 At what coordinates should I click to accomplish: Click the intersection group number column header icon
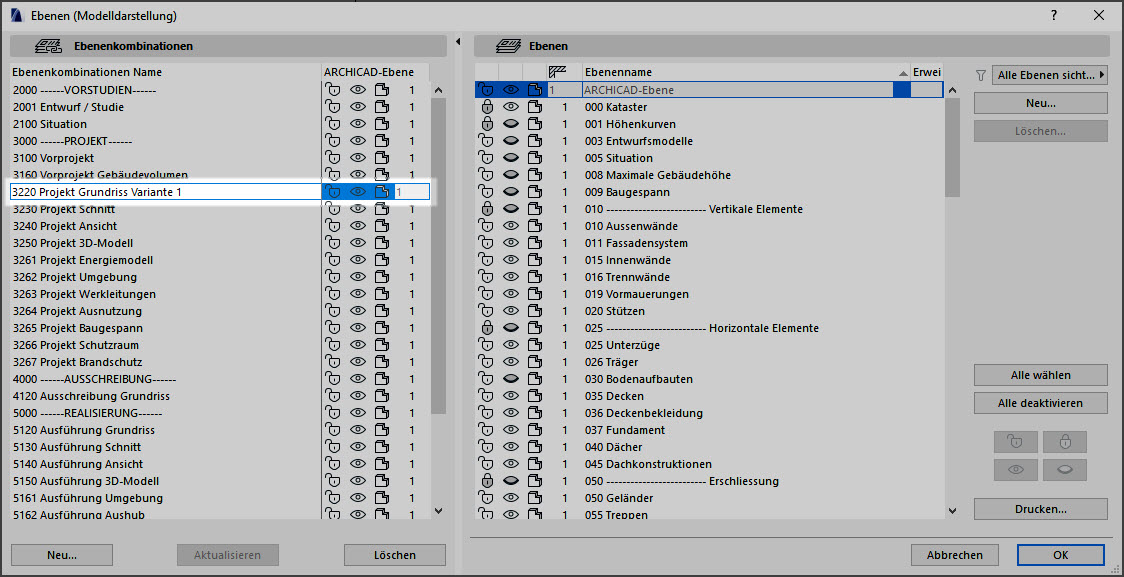pyautogui.click(x=557, y=72)
